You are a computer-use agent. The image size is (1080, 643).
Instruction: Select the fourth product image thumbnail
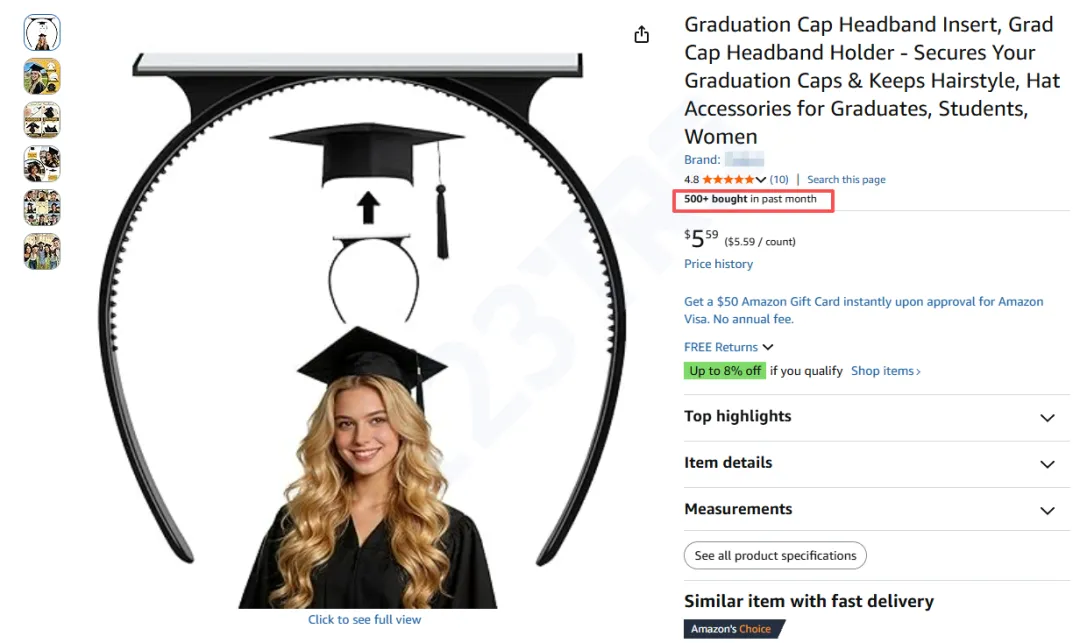tap(42, 164)
